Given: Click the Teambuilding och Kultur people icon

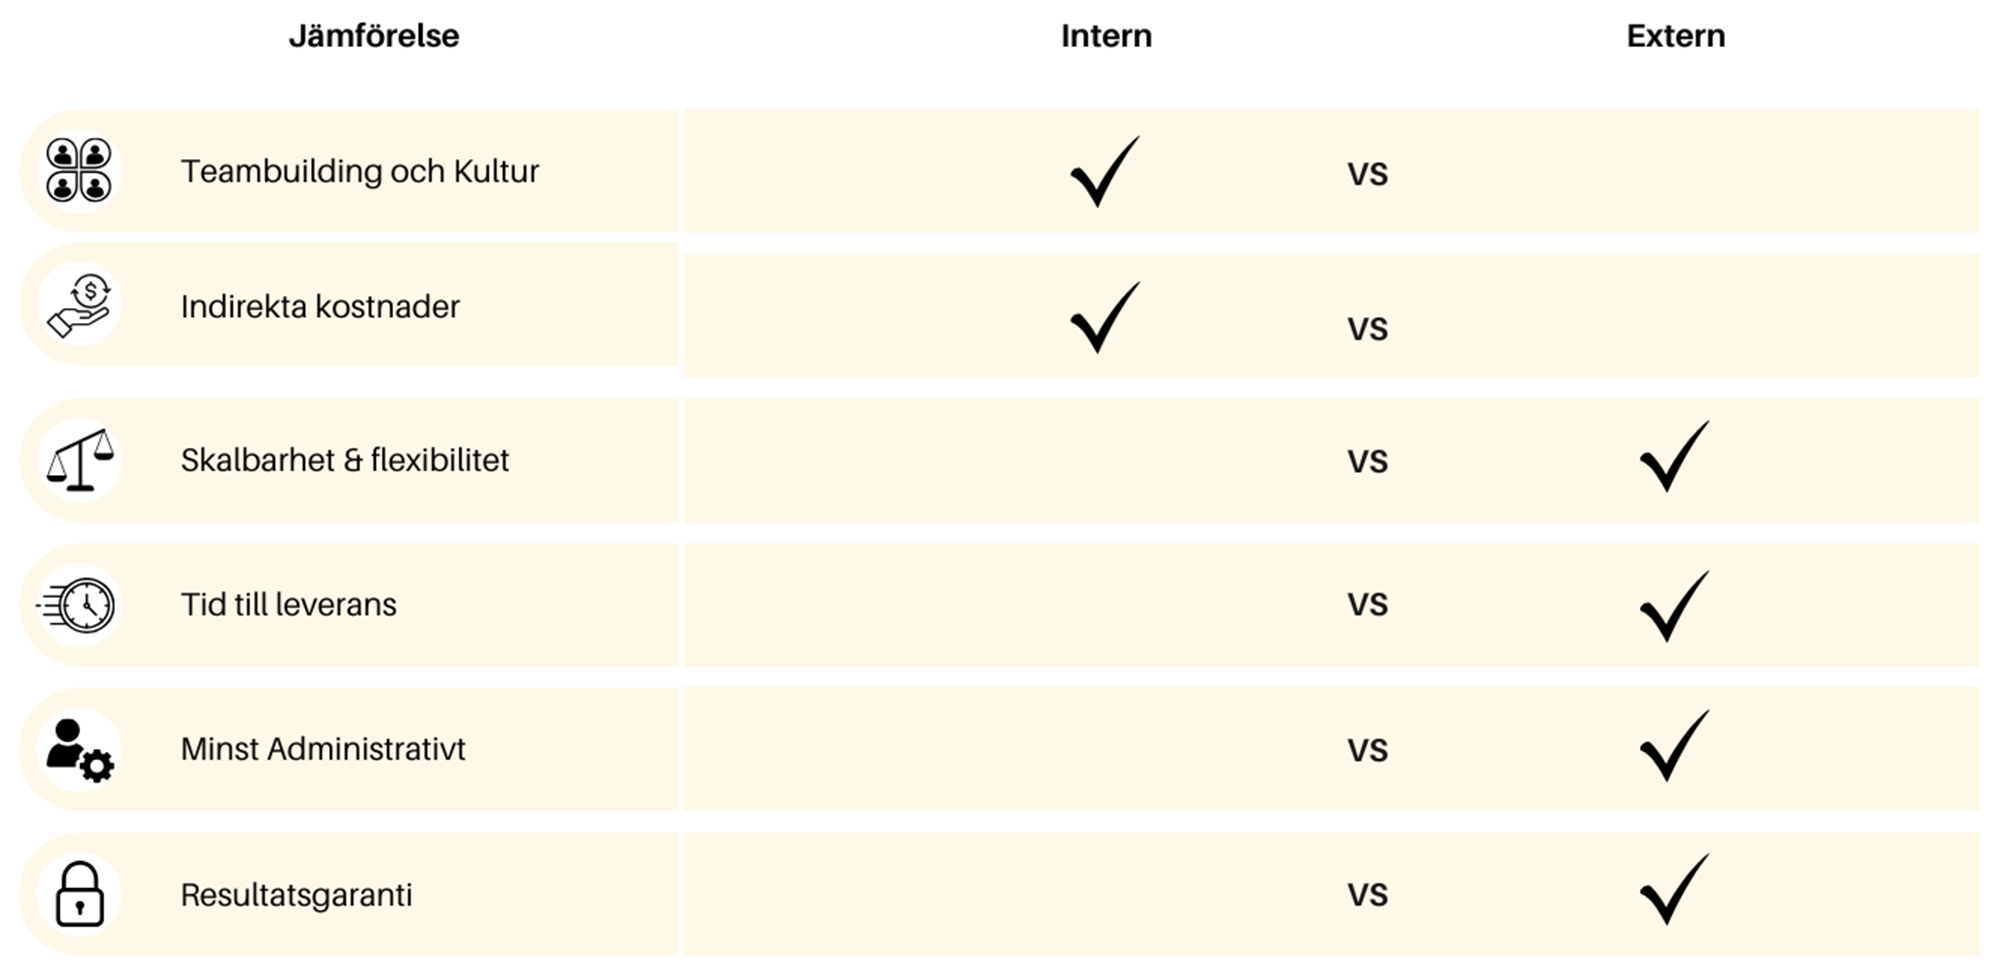Looking at the screenshot, I should 79,170.
